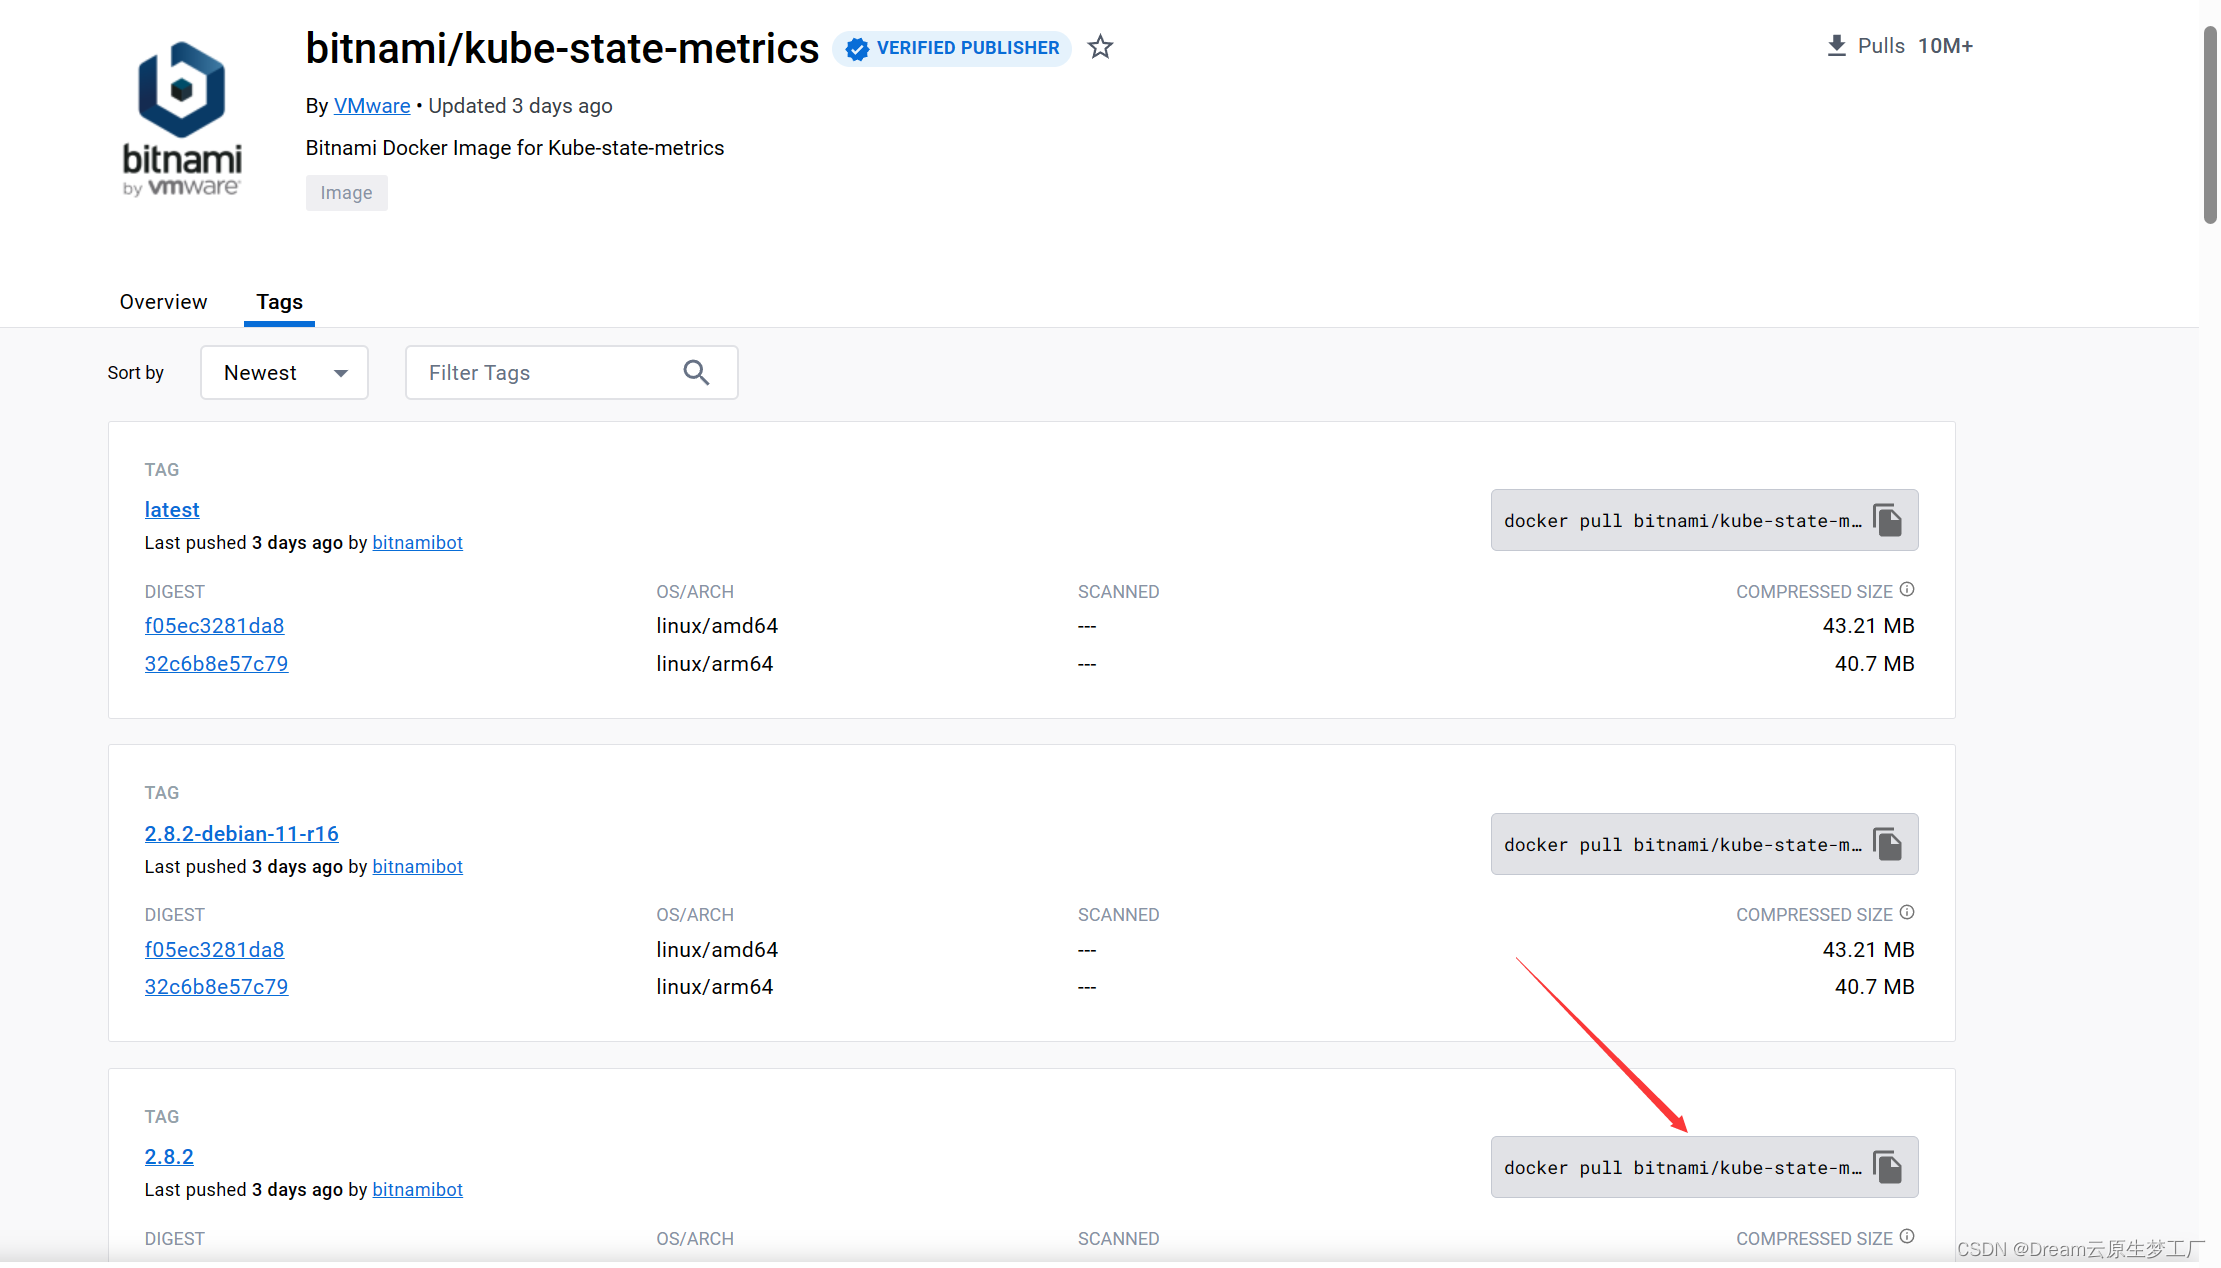Viewport: 2221px width, 1268px height.
Task: Copy docker pull command for latest tag
Action: point(1887,520)
